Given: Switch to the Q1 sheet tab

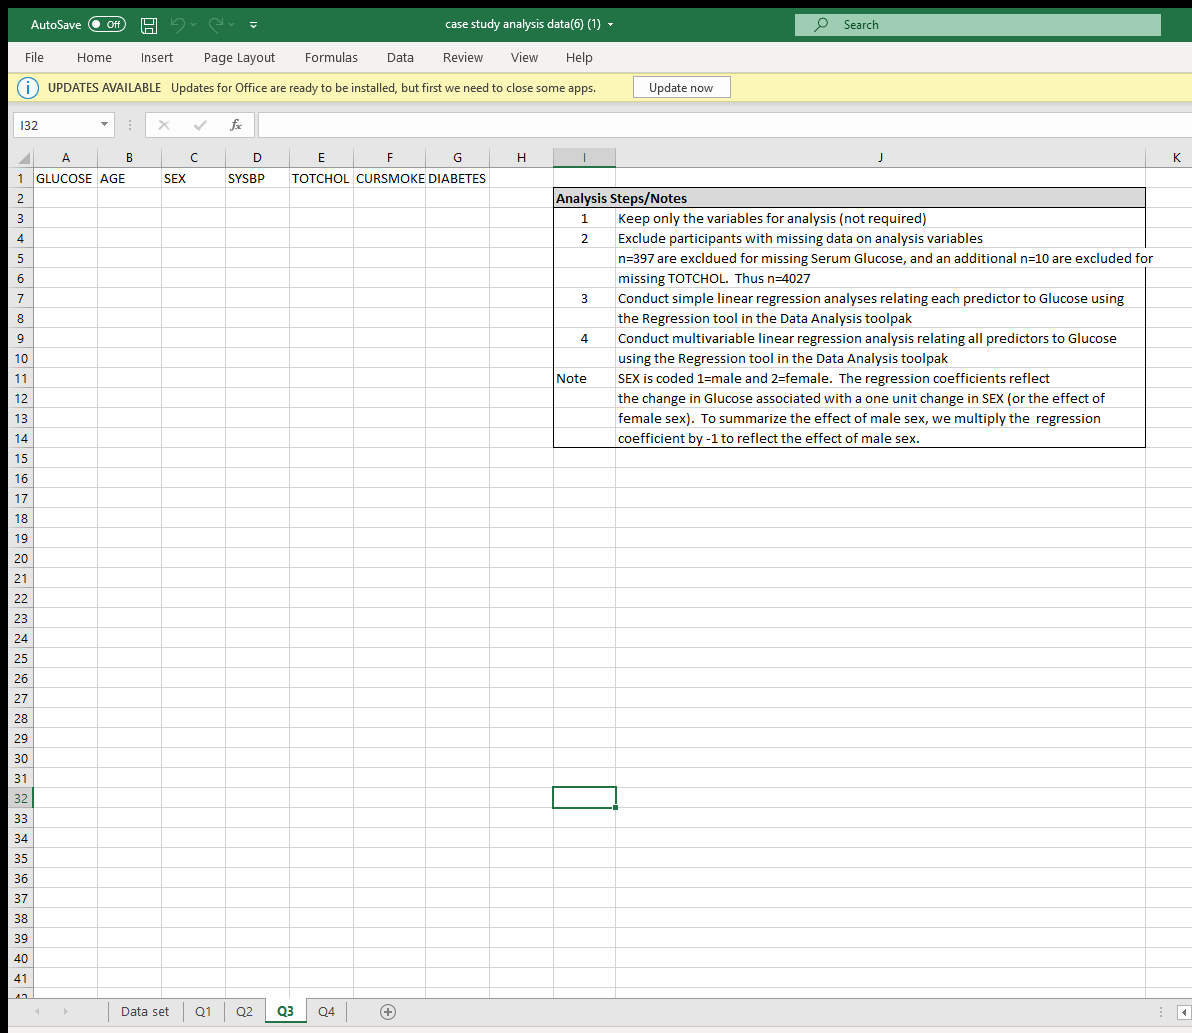Looking at the screenshot, I should coord(203,1012).
